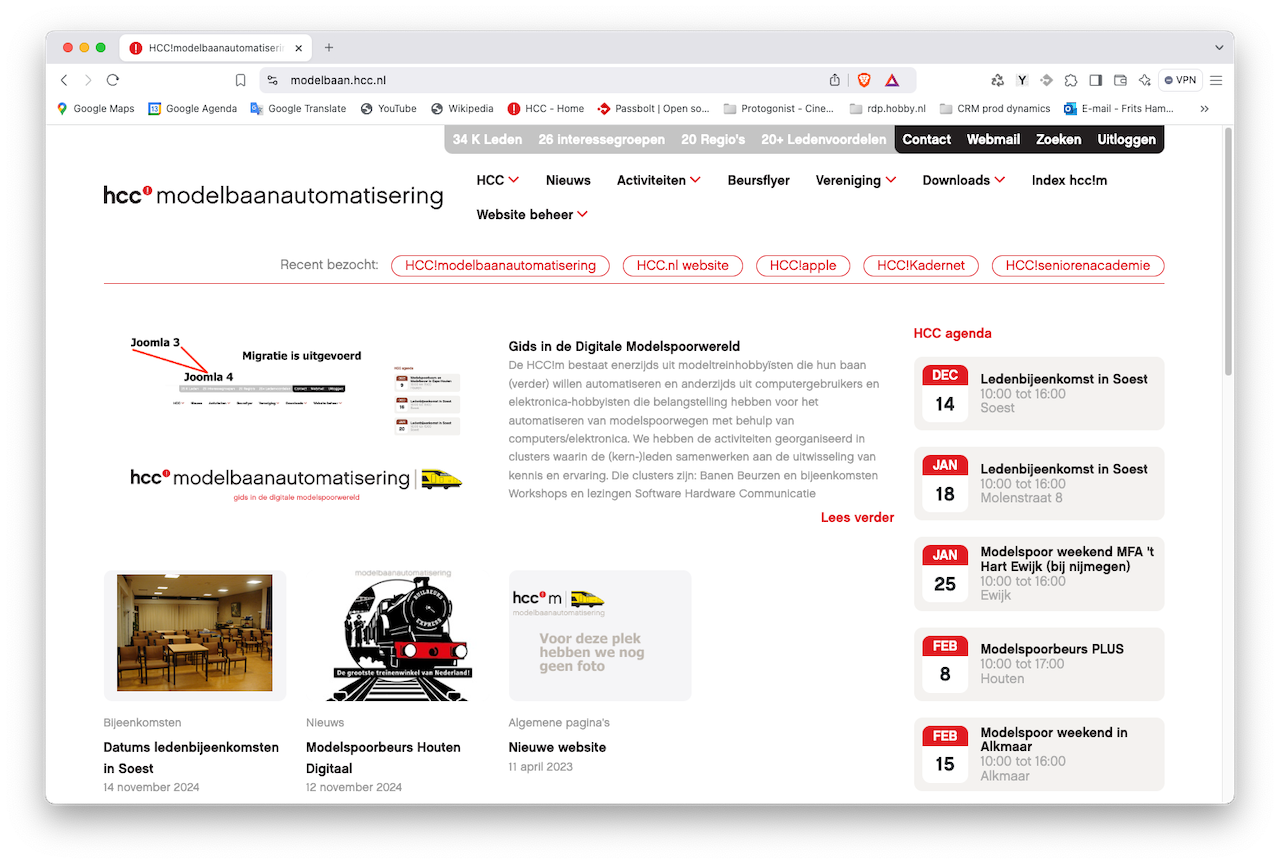
Task: Open a new tab with the plus icon
Action: pyautogui.click(x=329, y=47)
